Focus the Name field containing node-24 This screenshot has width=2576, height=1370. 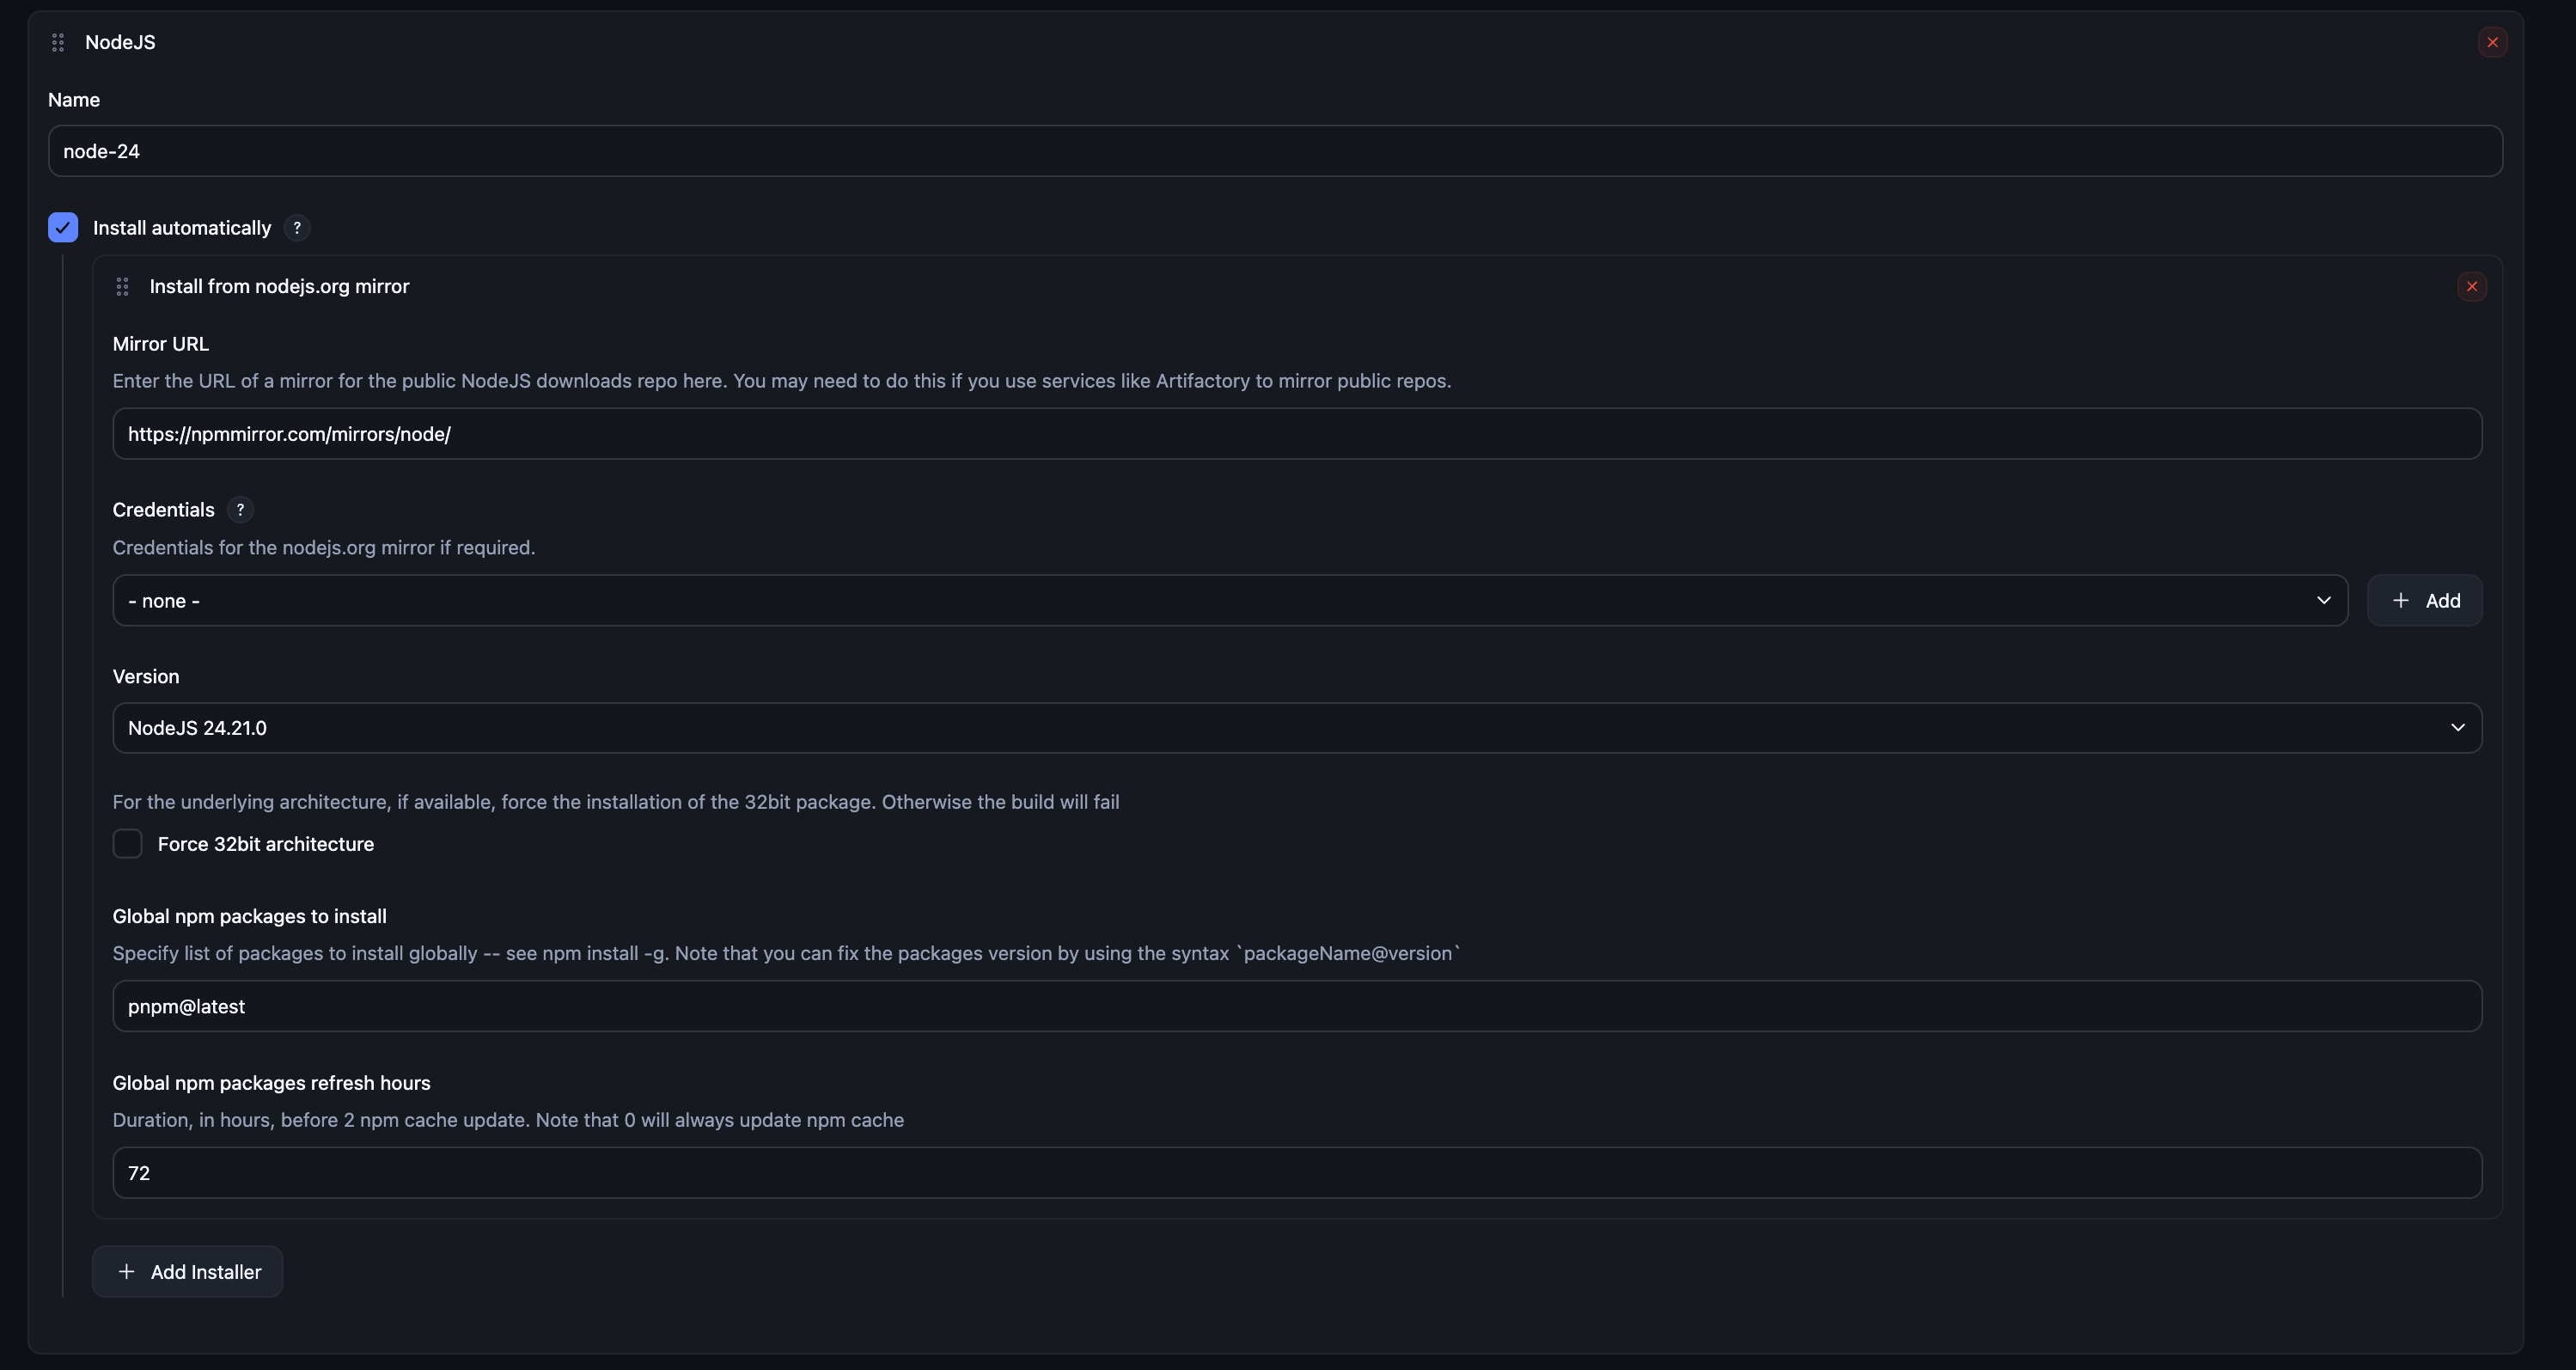1275,151
